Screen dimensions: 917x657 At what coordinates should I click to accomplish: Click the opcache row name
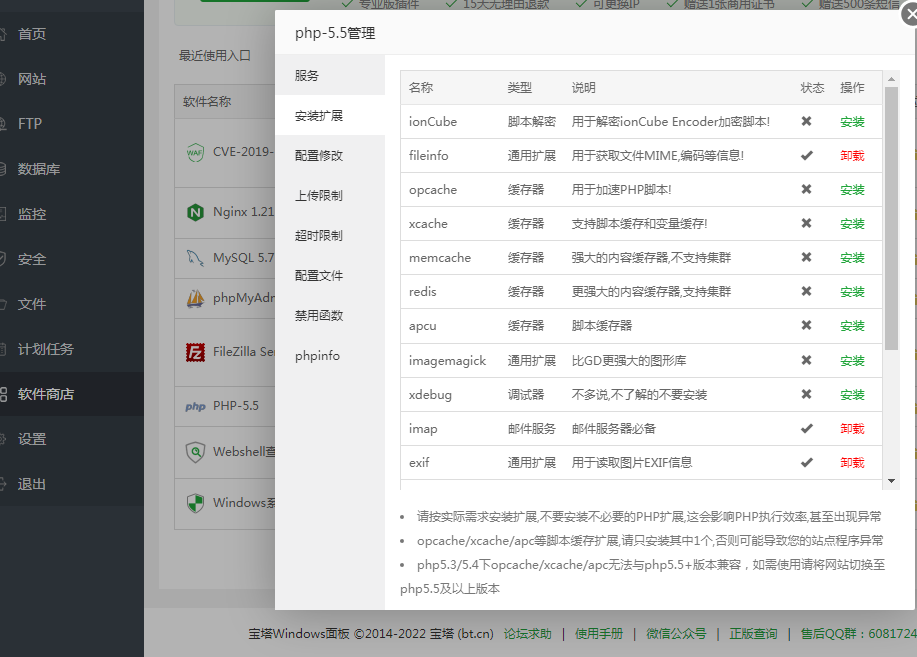(433, 190)
